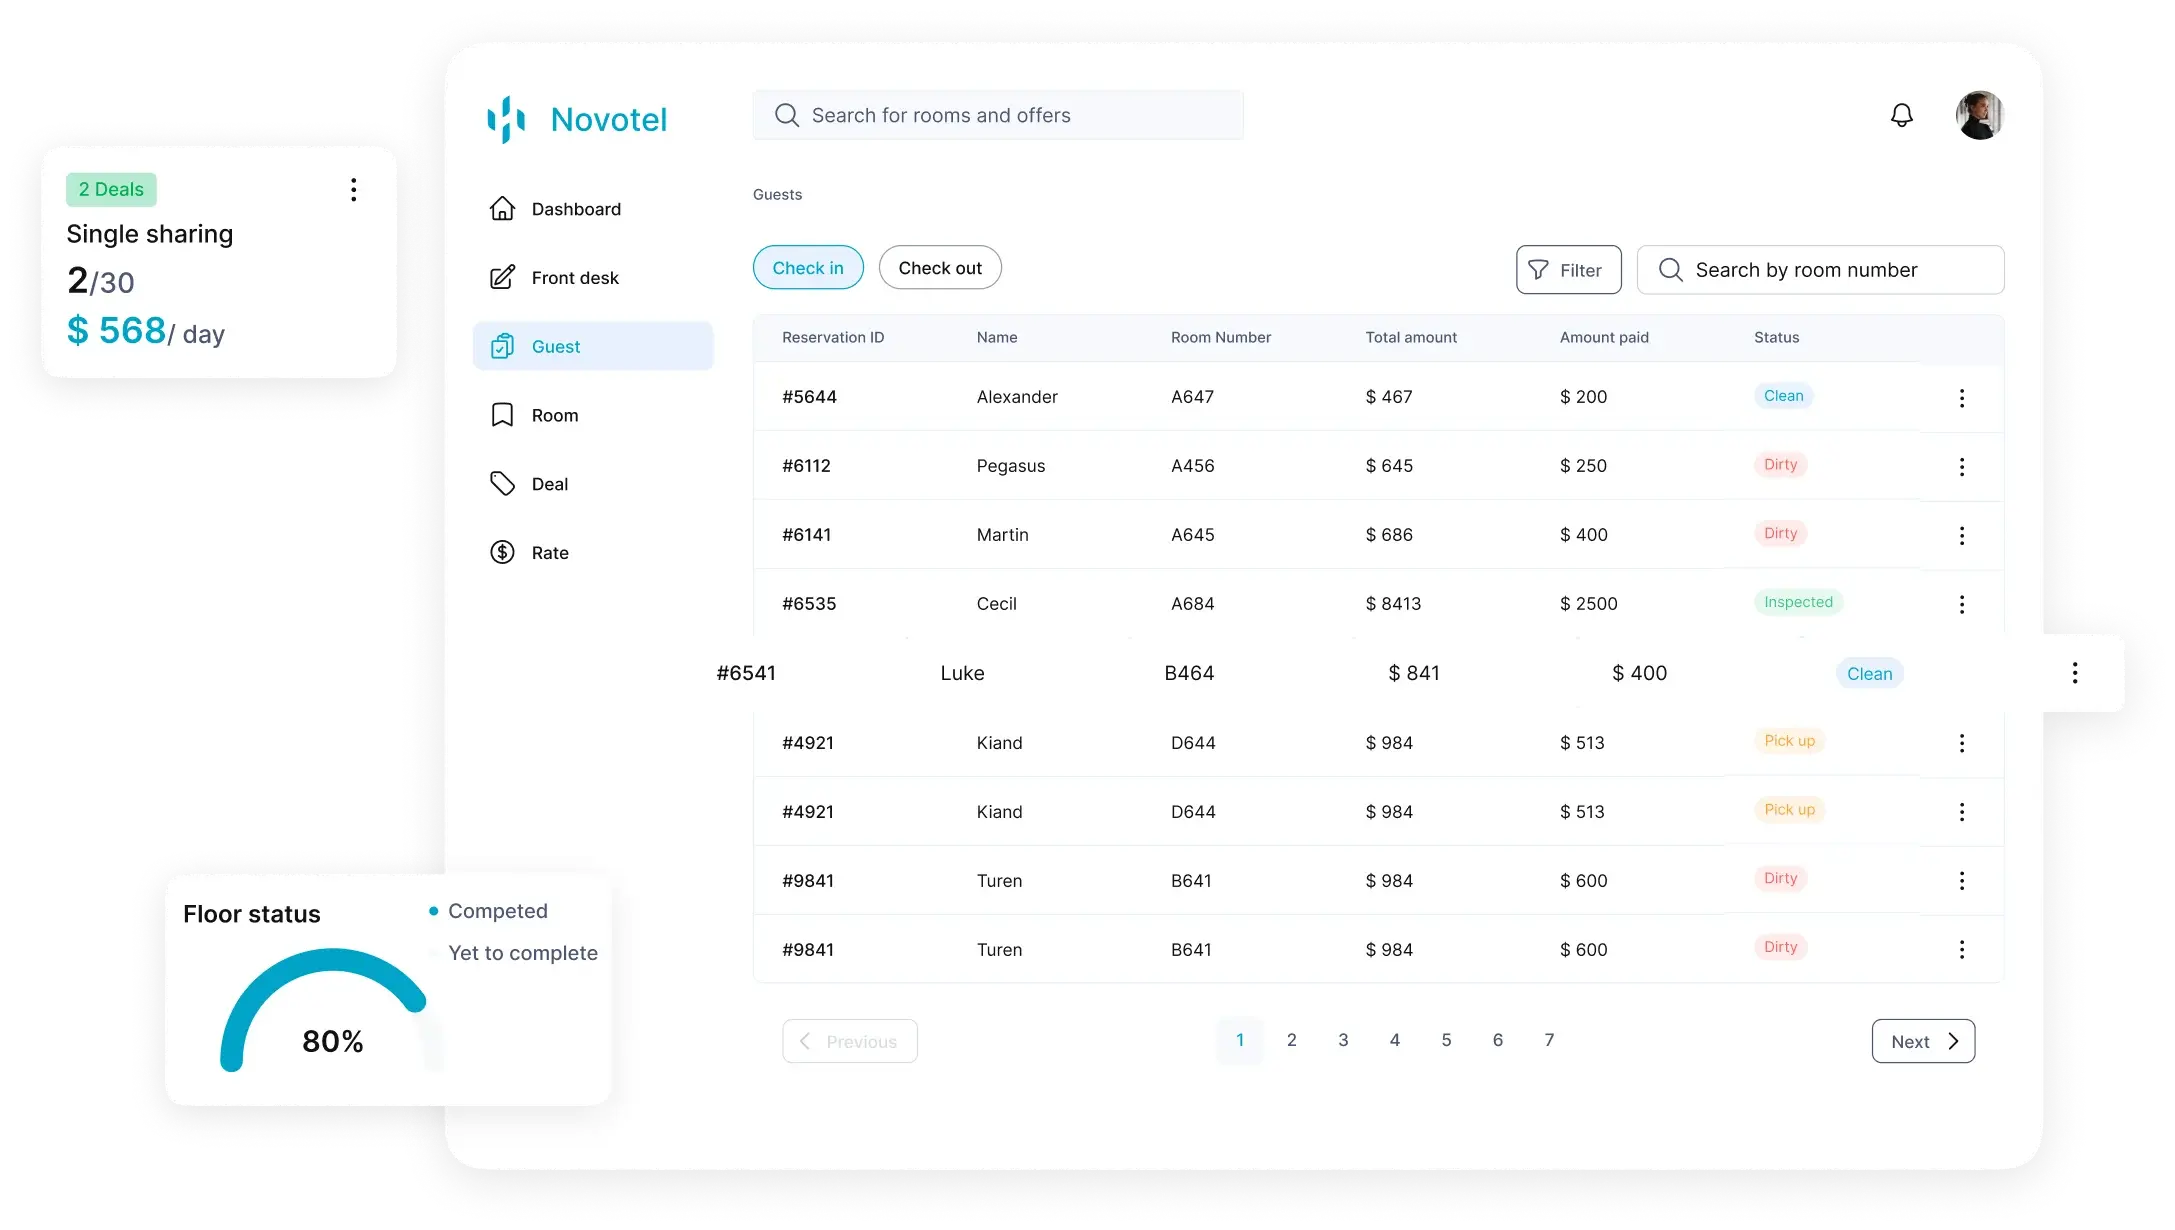The height and width of the screenshot is (1230, 2175).
Task: Open the Deal tag icon
Action: [x=502, y=484]
